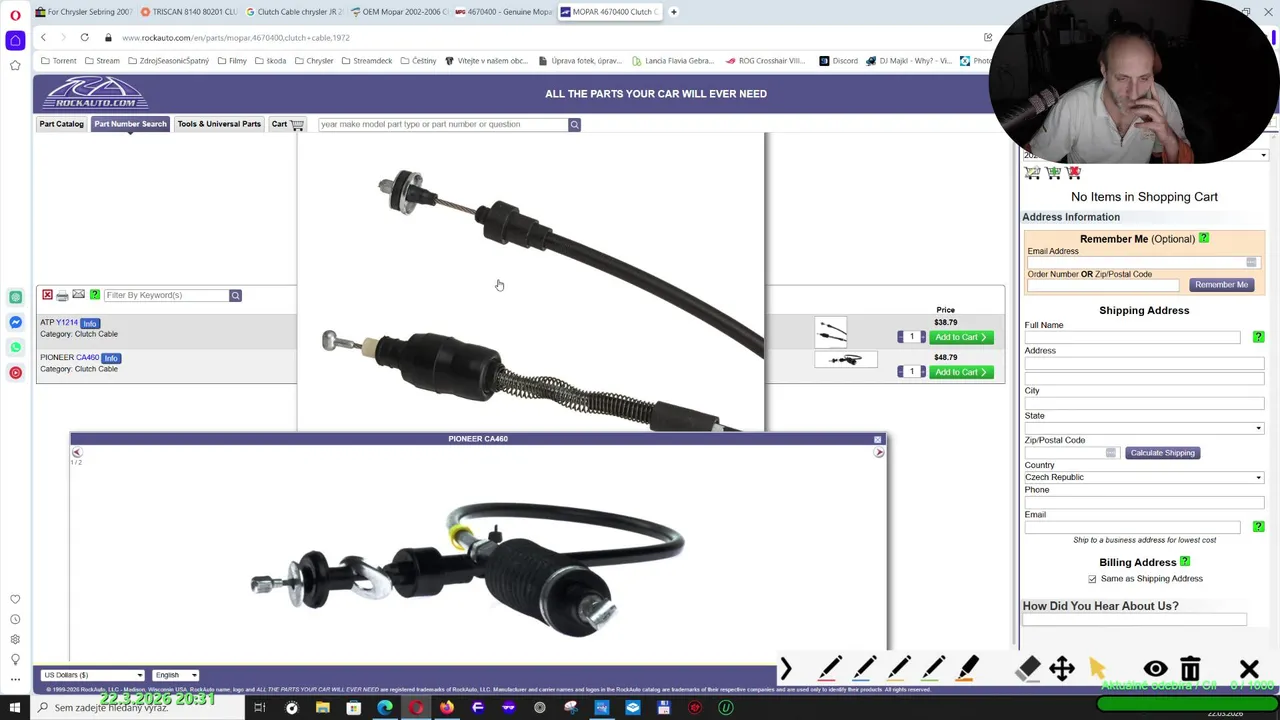Open the bookmarks star icon in sidebar

15,65
